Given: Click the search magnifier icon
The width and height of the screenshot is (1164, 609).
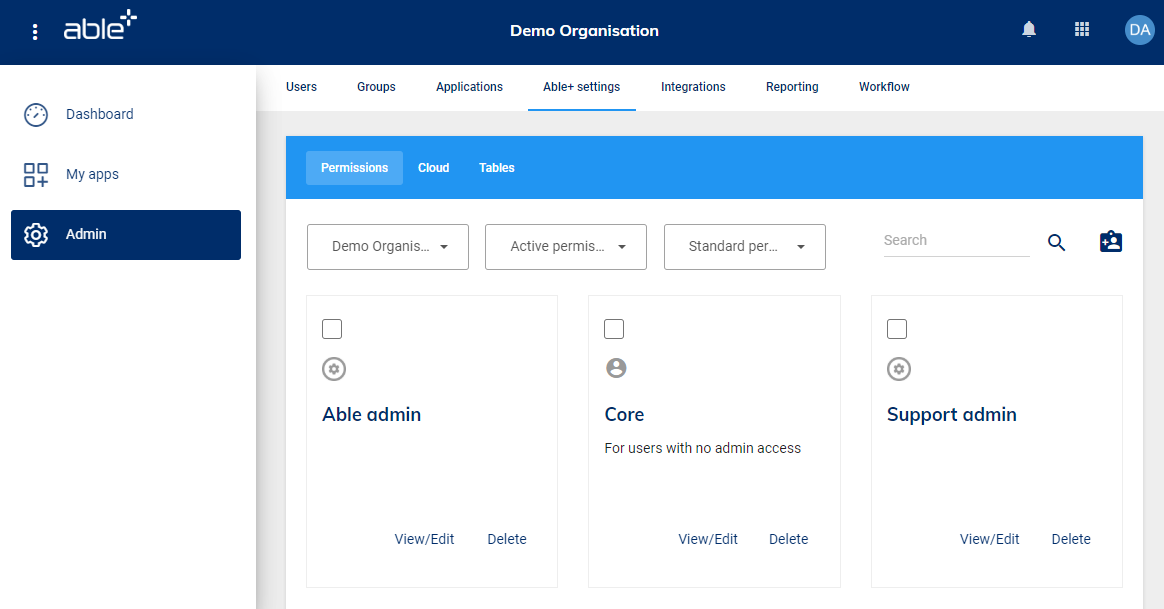Looking at the screenshot, I should [x=1057, y=242].
